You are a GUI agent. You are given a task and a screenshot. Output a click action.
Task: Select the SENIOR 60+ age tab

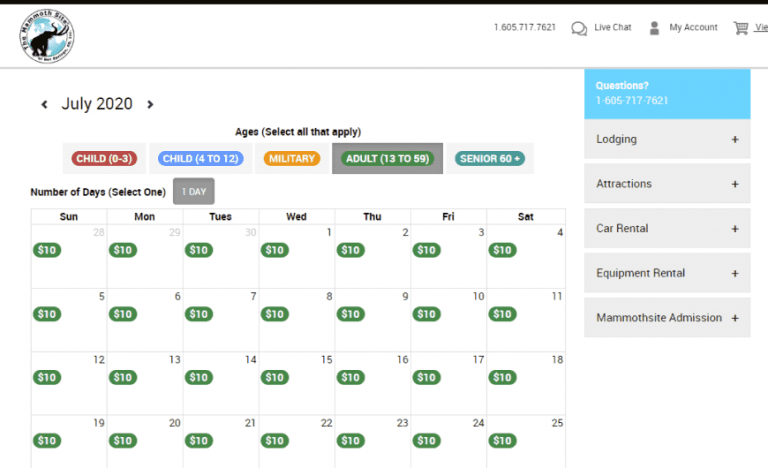pos(490,159)
